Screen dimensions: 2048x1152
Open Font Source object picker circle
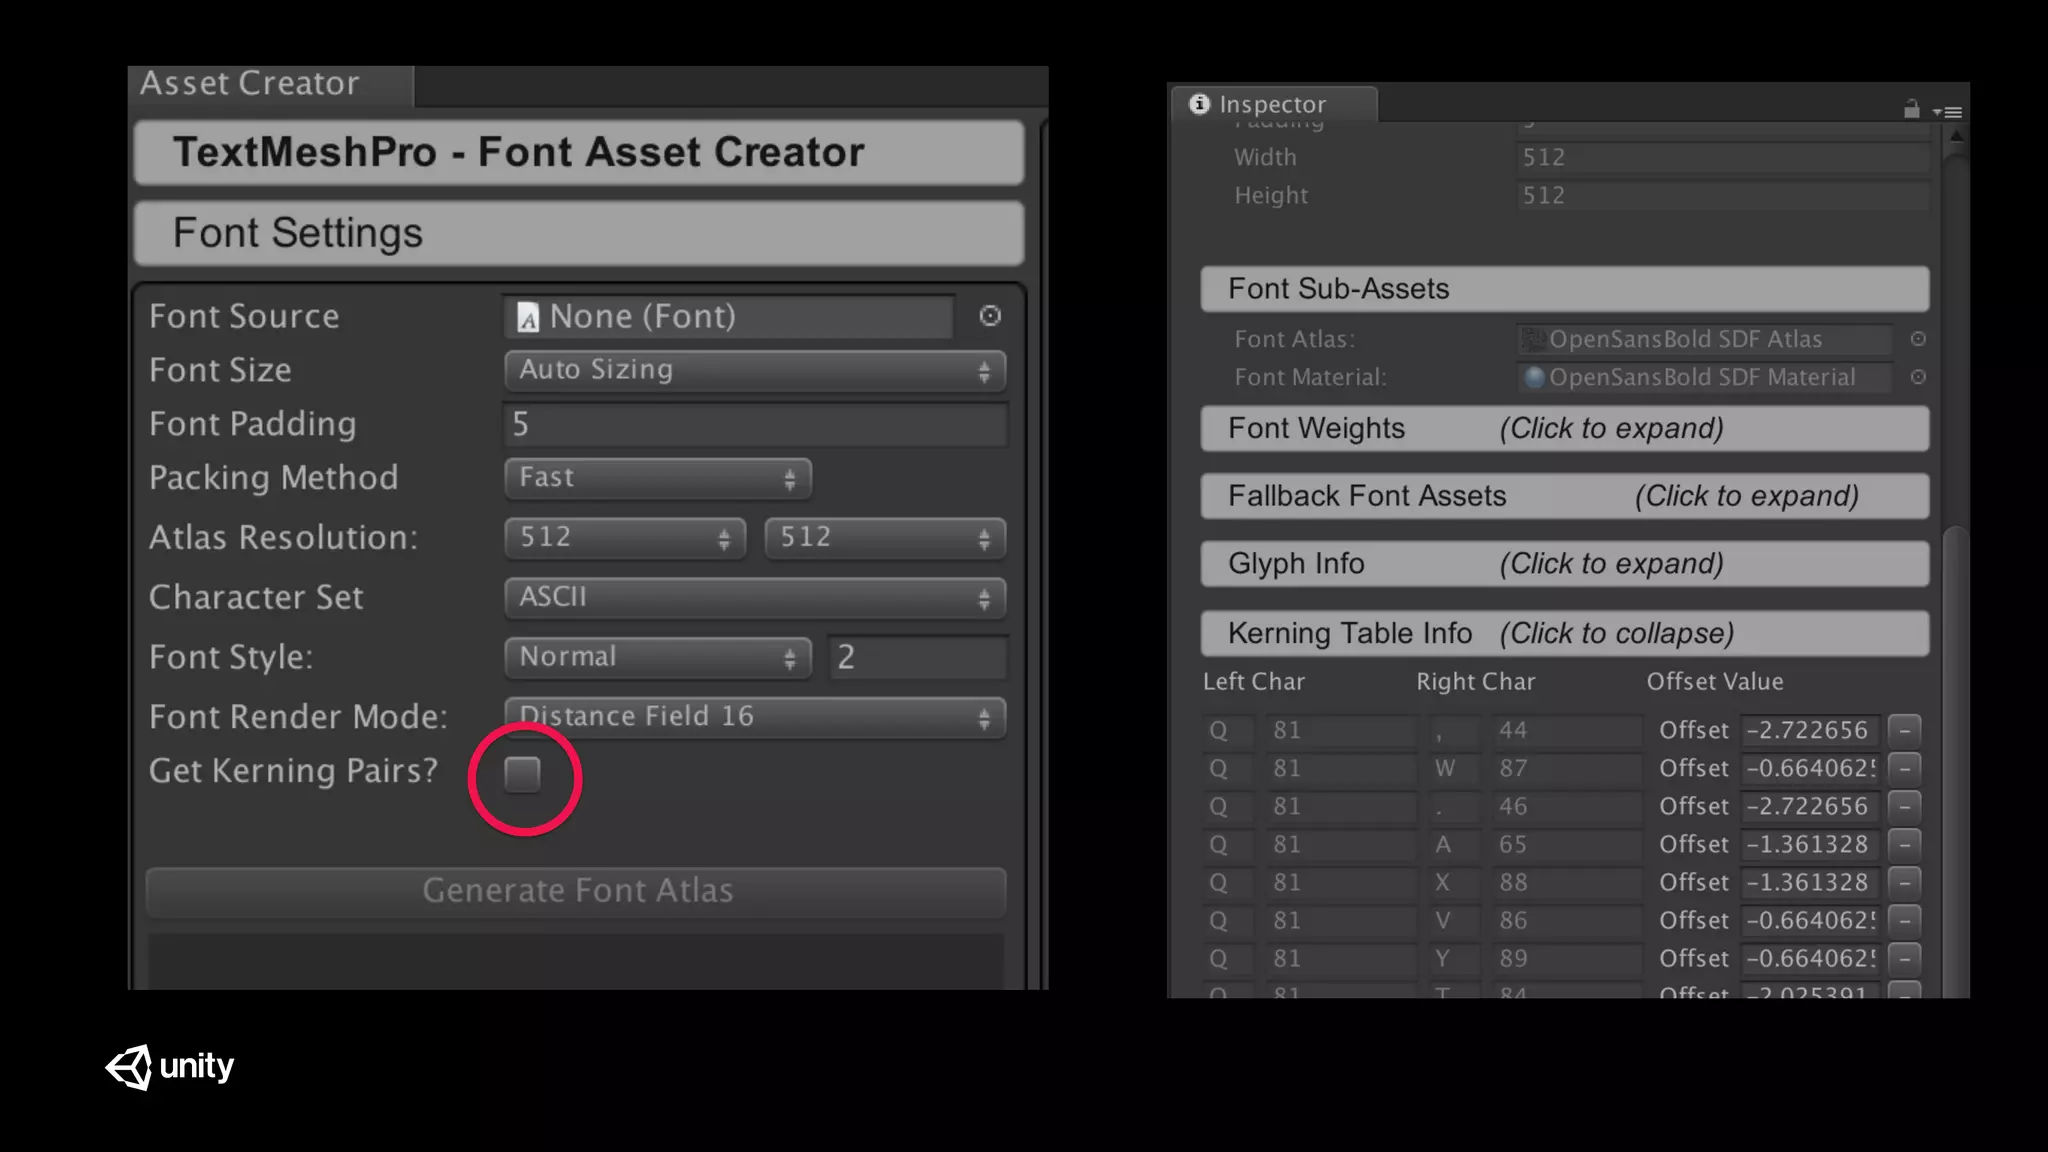pyautogui.click(x=990, y=316)
